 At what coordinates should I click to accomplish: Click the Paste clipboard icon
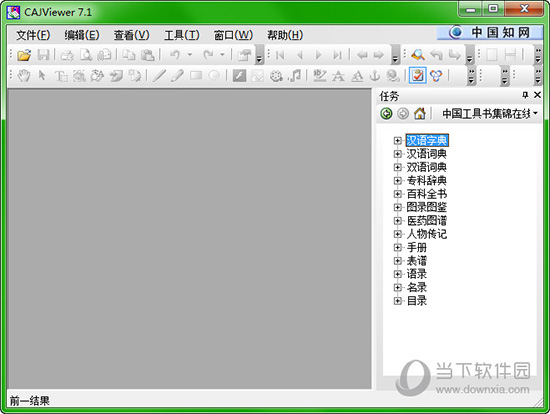tap(147, 55)
